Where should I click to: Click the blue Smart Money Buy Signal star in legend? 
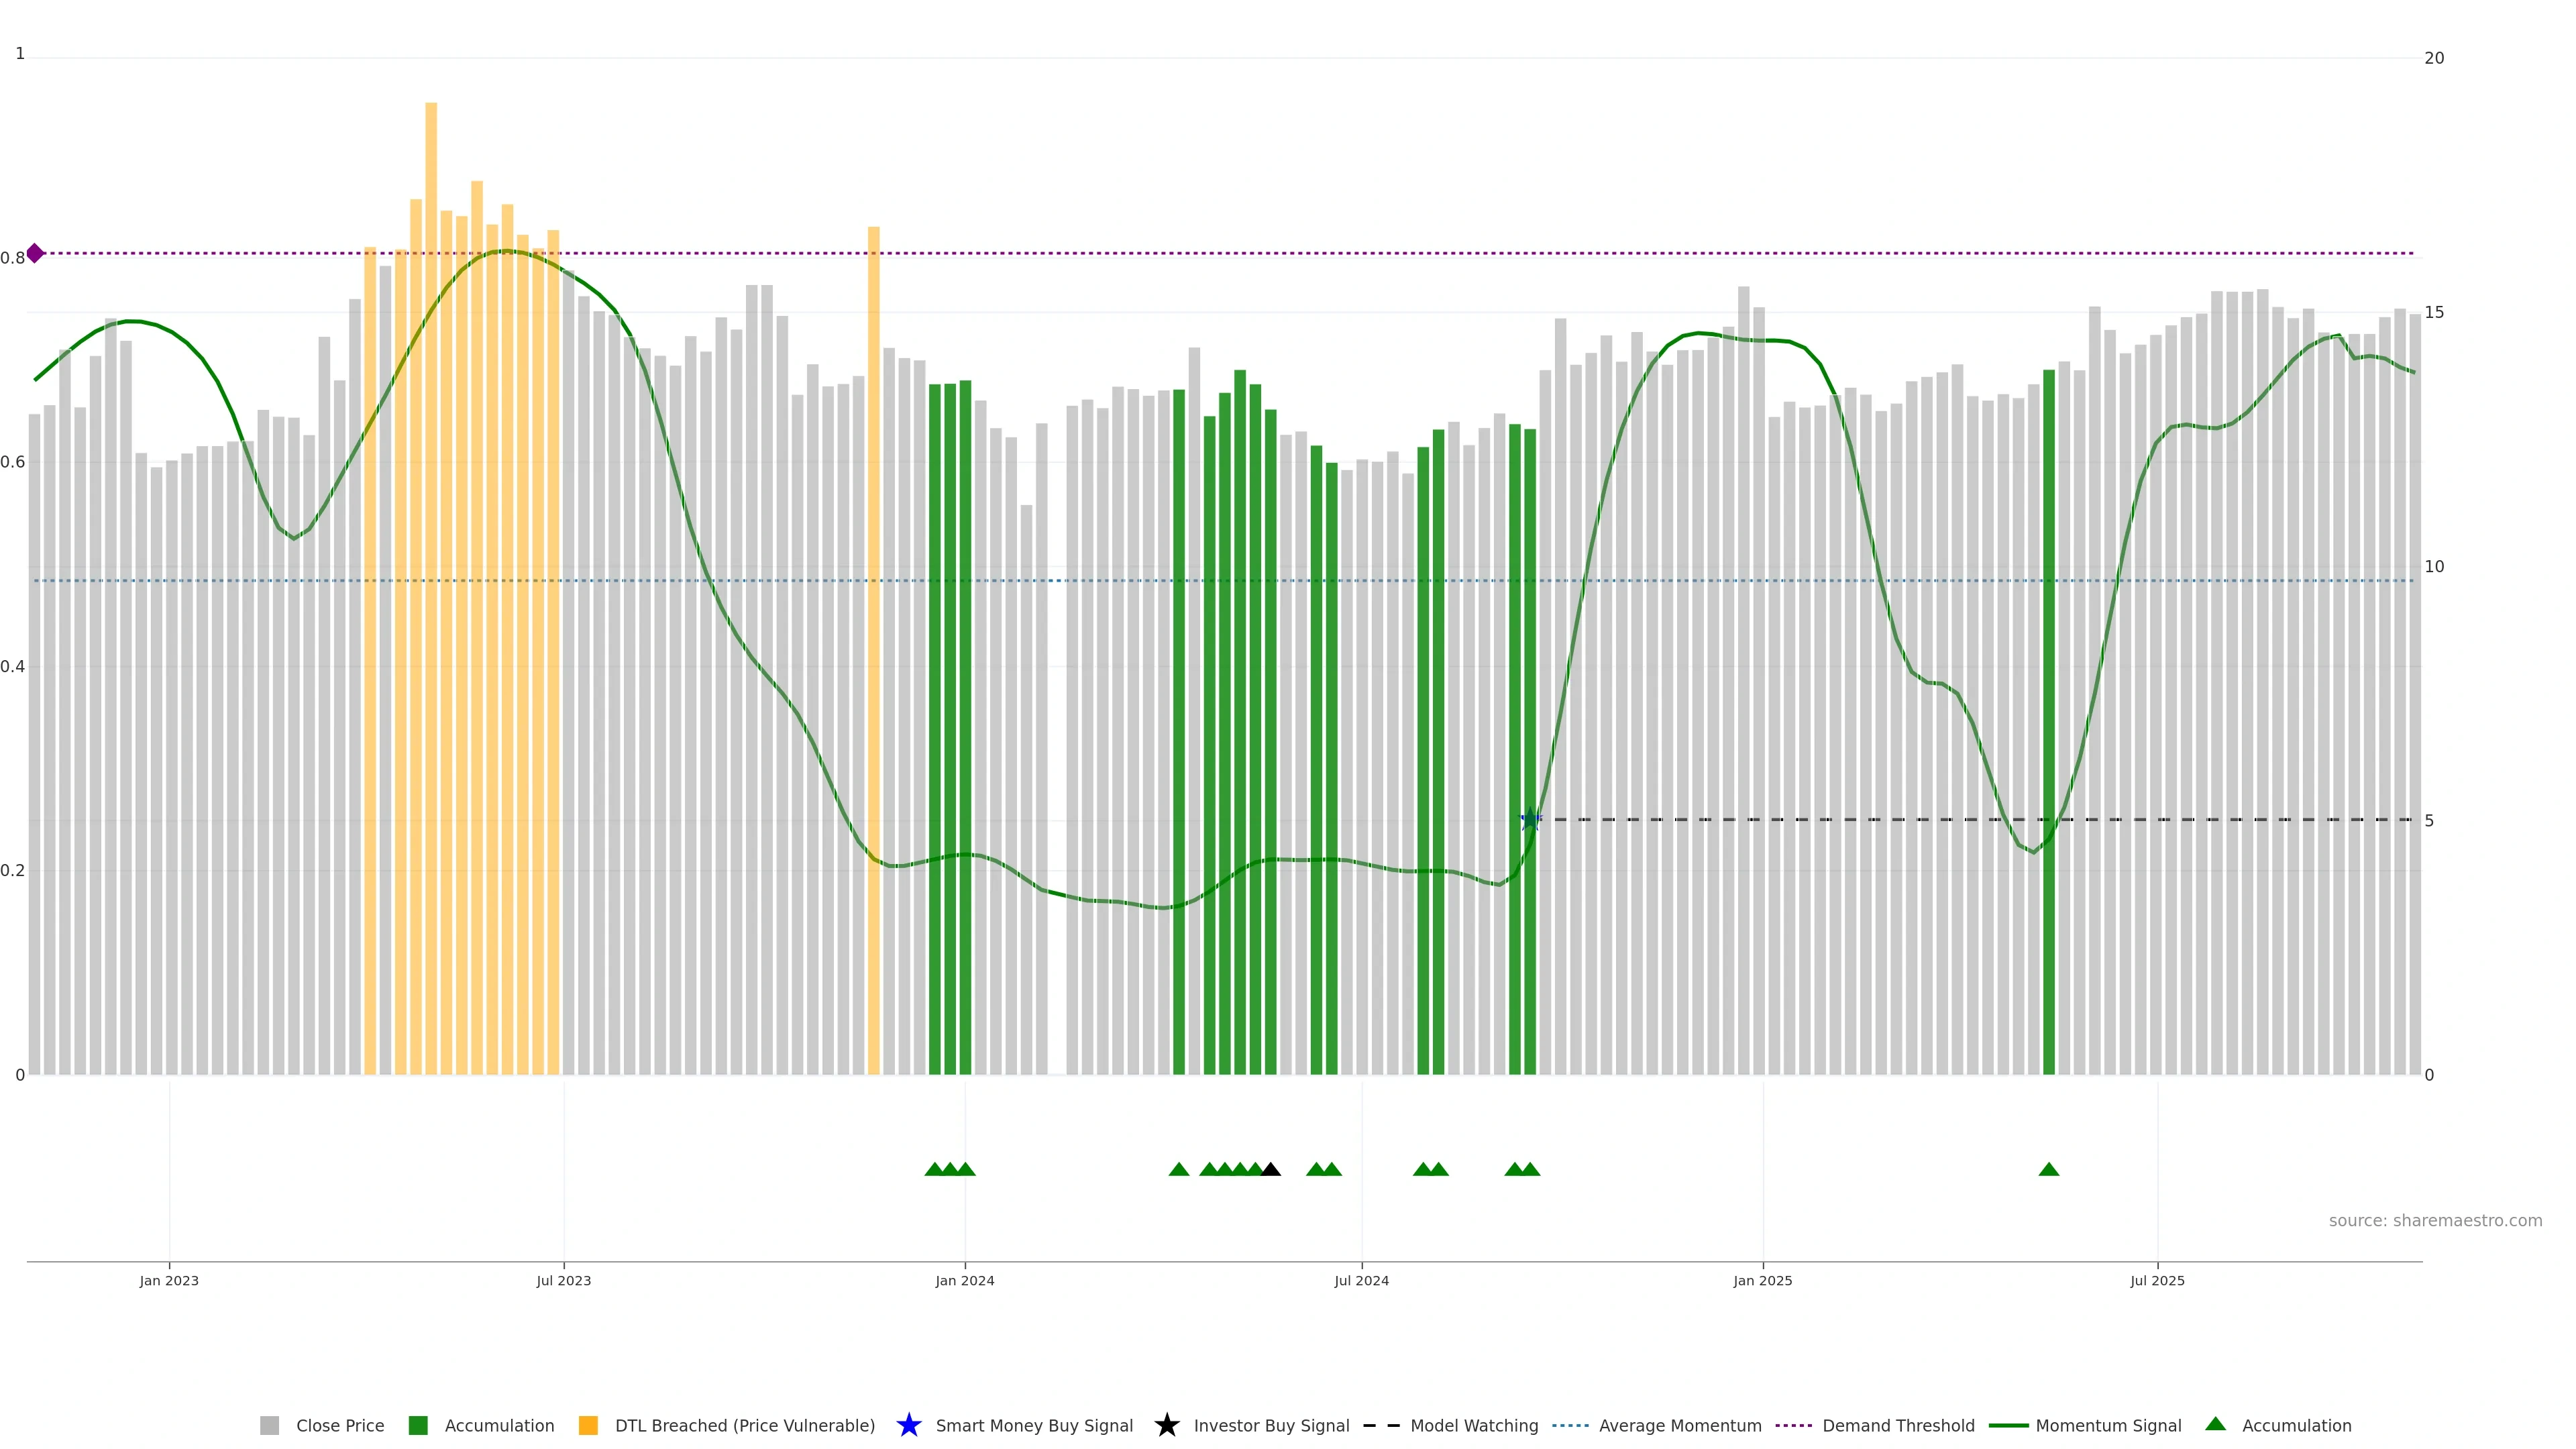tap(908, 1425)
